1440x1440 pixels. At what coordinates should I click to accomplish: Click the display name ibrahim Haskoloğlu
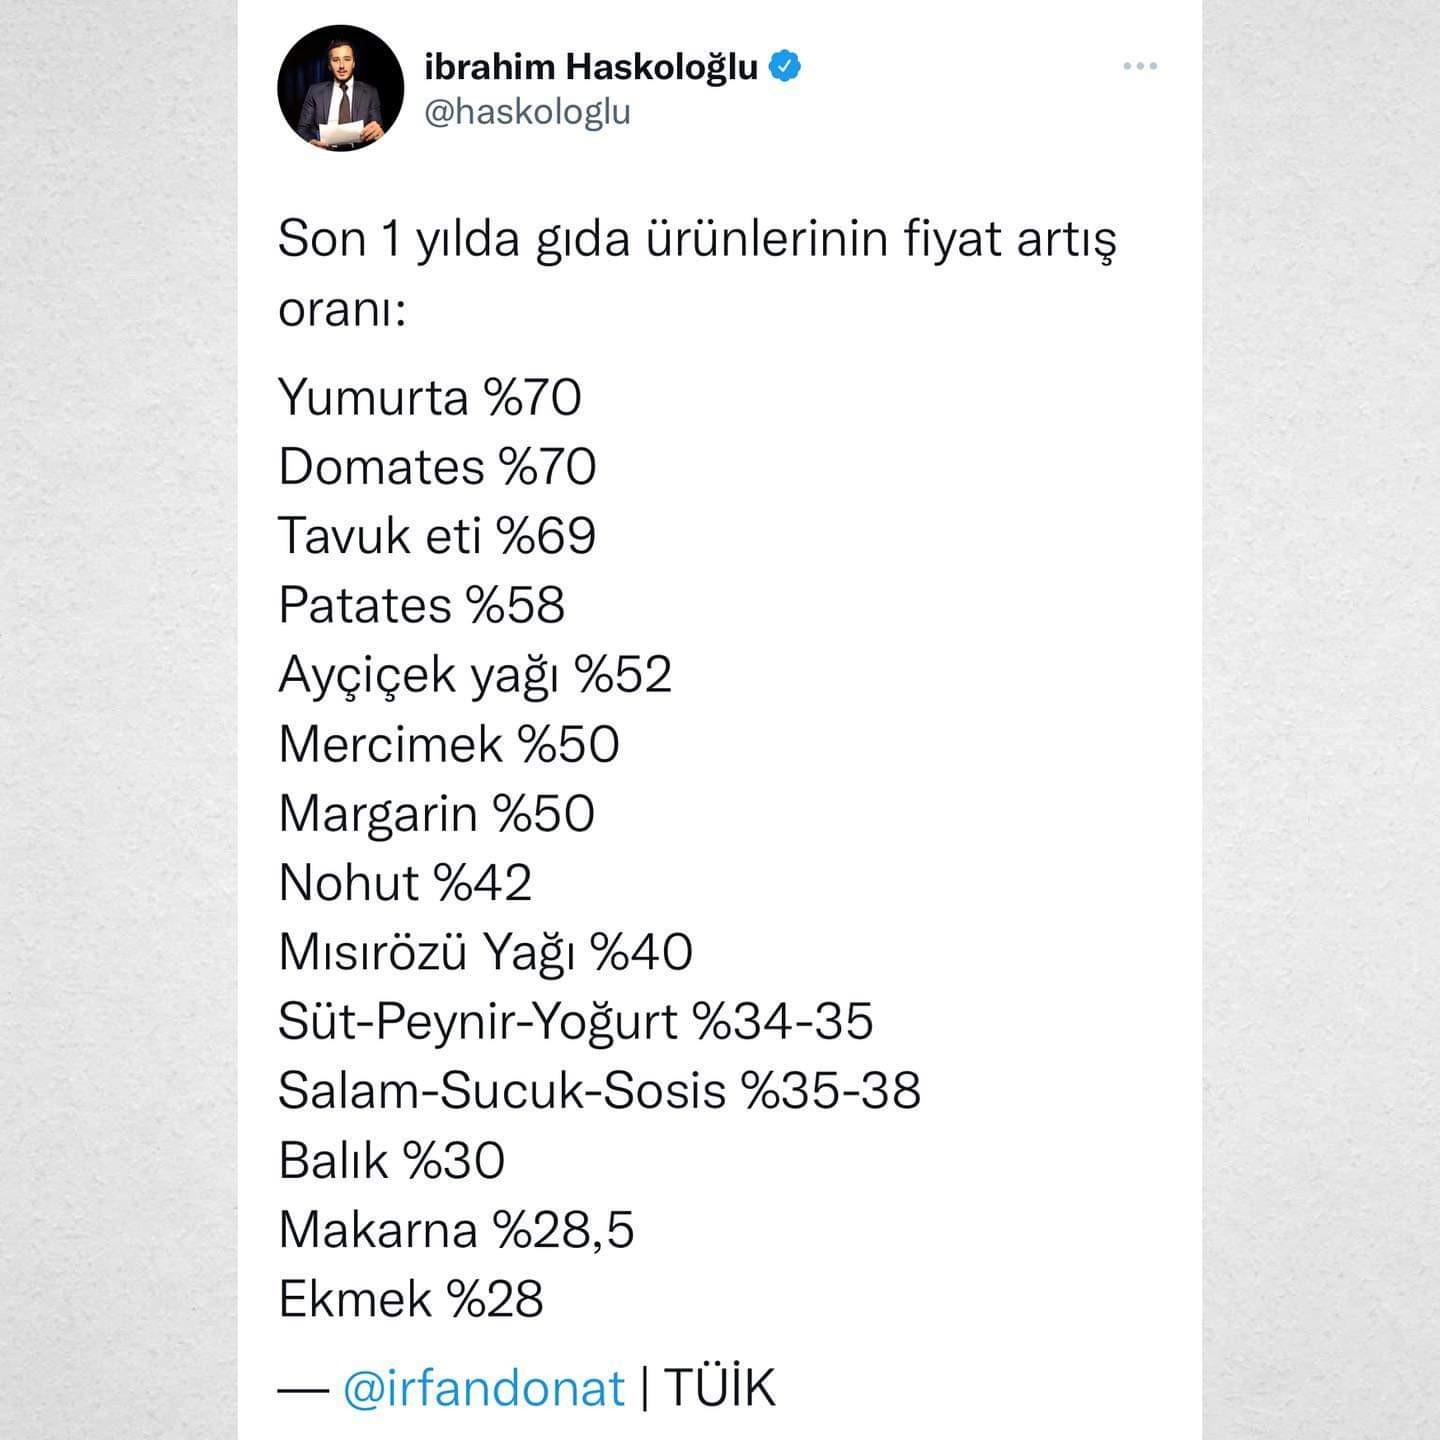pyautogui.click(x=591, y=67)
